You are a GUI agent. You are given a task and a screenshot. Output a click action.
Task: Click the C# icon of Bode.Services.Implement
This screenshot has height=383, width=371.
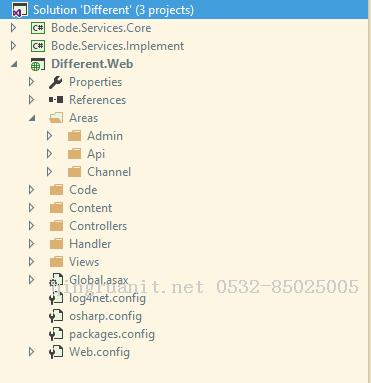pyautogui.click(x=38, y=46)
